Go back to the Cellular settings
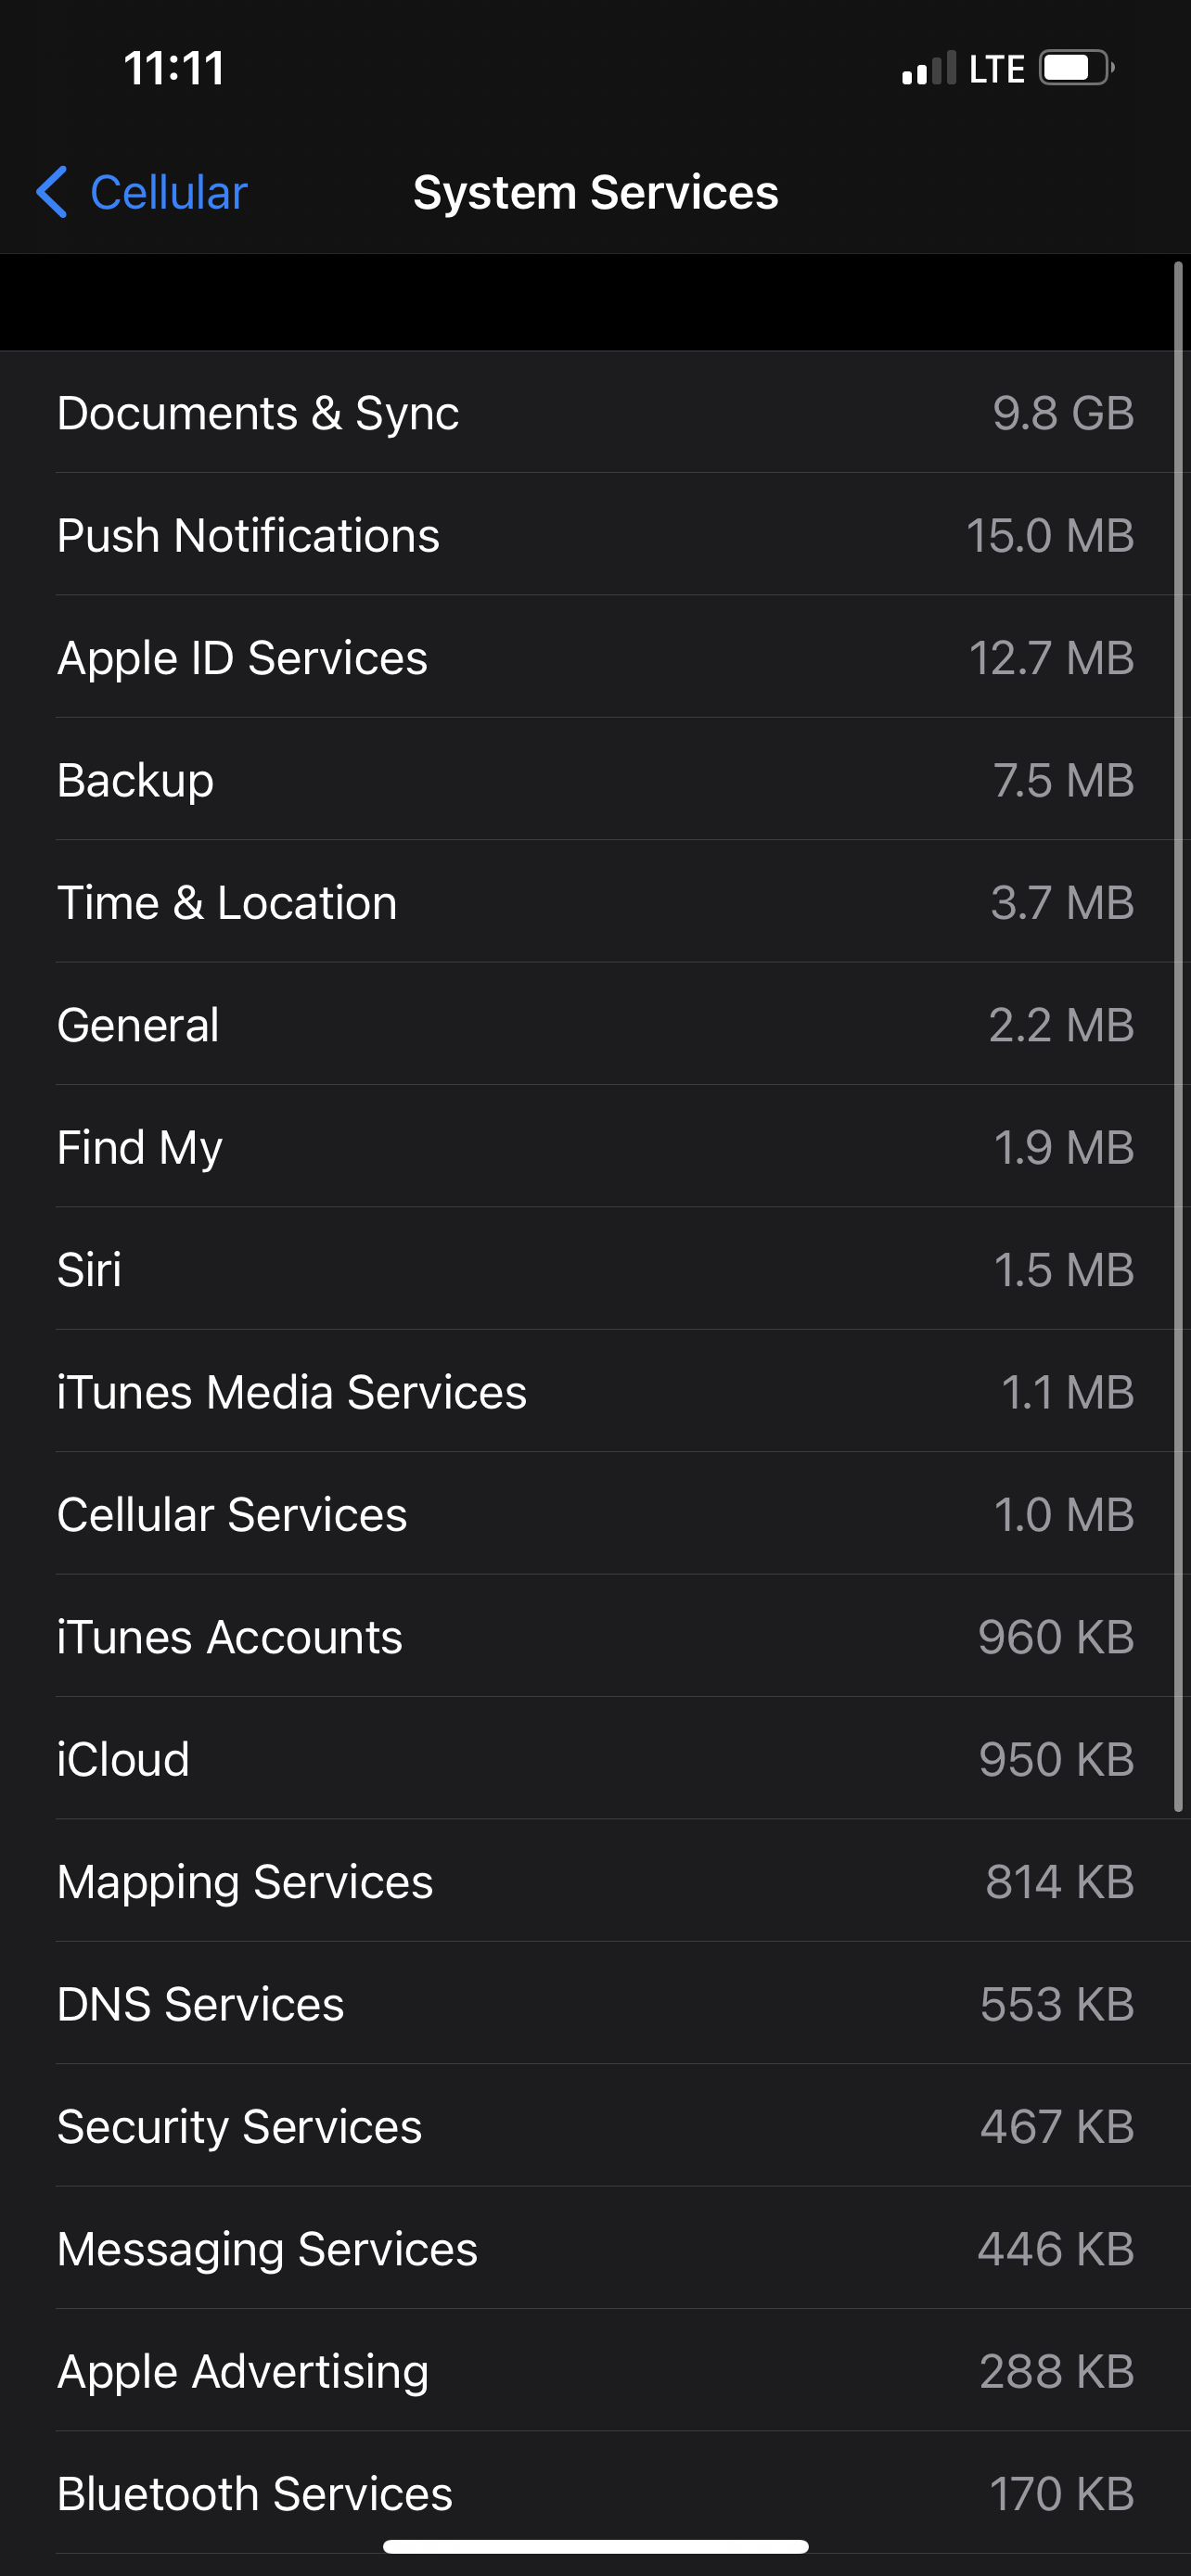This screenshot has height=2576, width=1191. (x=168, y=192)
